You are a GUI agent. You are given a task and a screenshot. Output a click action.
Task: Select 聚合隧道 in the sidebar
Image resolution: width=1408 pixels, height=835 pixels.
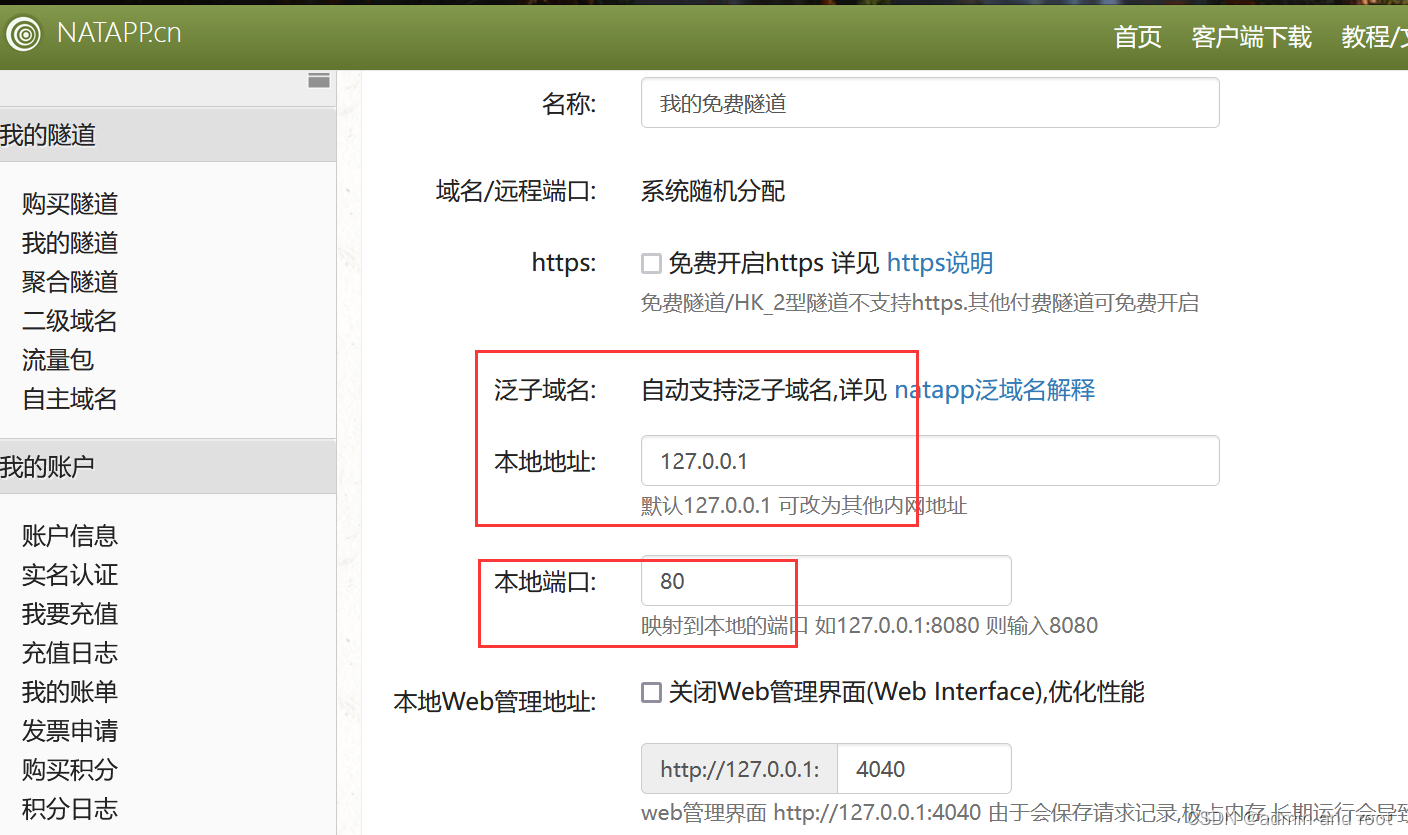coord(69,282)
